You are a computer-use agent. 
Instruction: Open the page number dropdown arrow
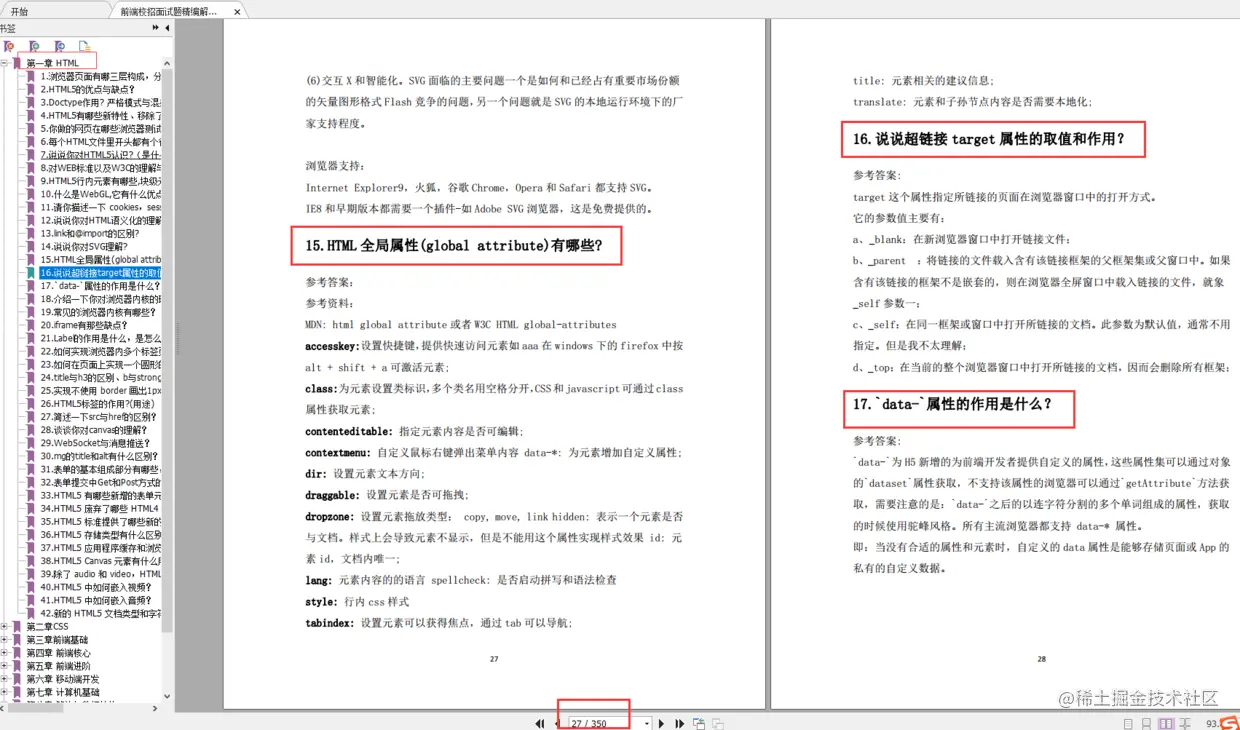click(x=647, y=723)
